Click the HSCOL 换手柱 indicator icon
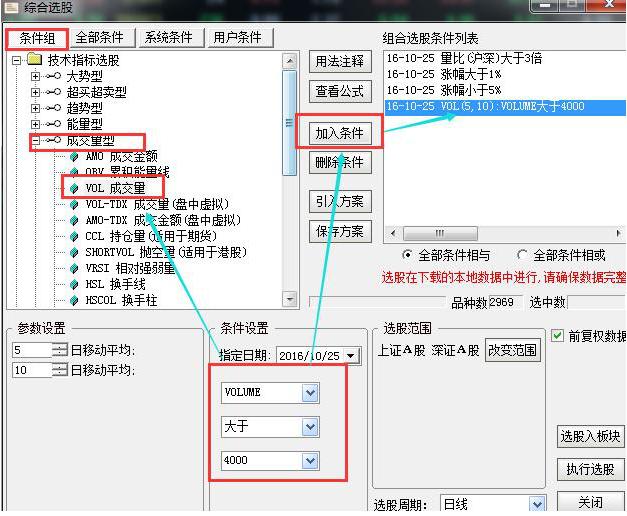Viewport: 627px width, 516px height. (74, 300)
